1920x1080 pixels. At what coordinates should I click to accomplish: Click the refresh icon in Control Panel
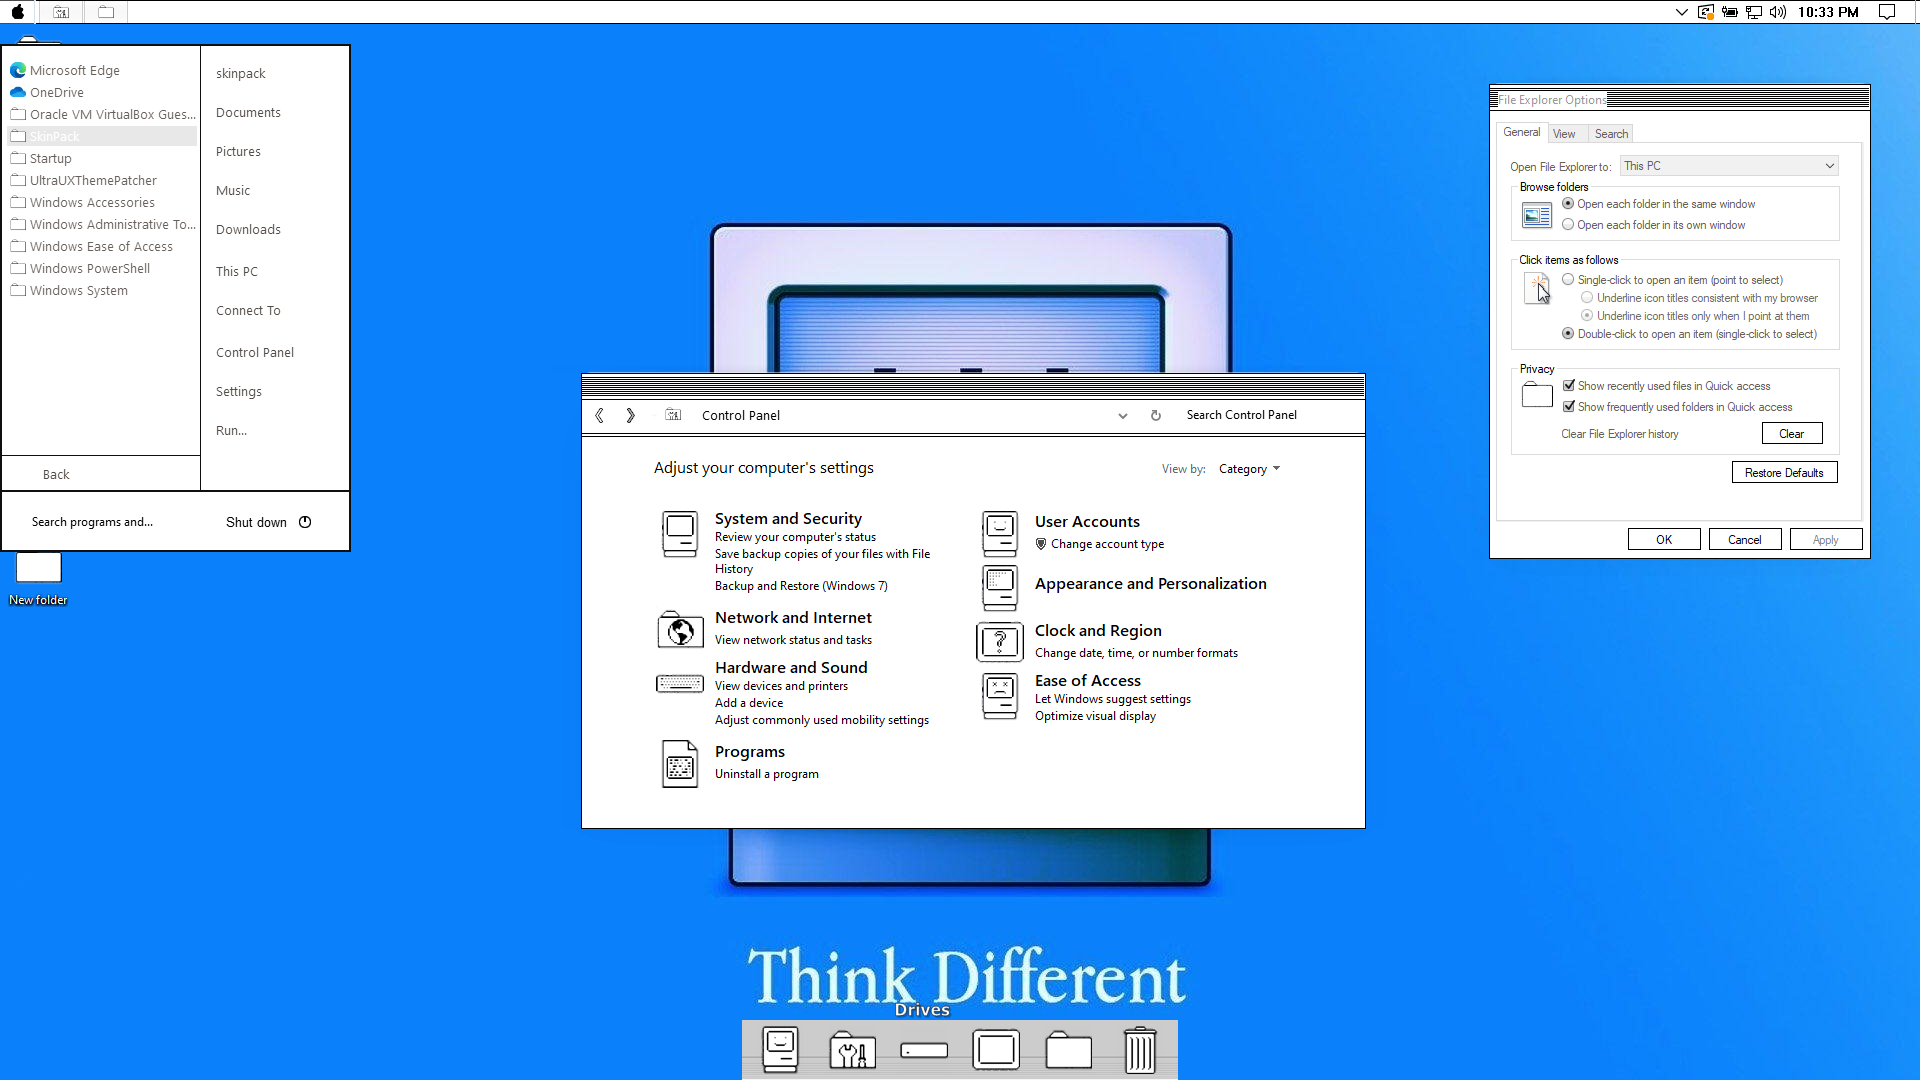point(1155,416)
